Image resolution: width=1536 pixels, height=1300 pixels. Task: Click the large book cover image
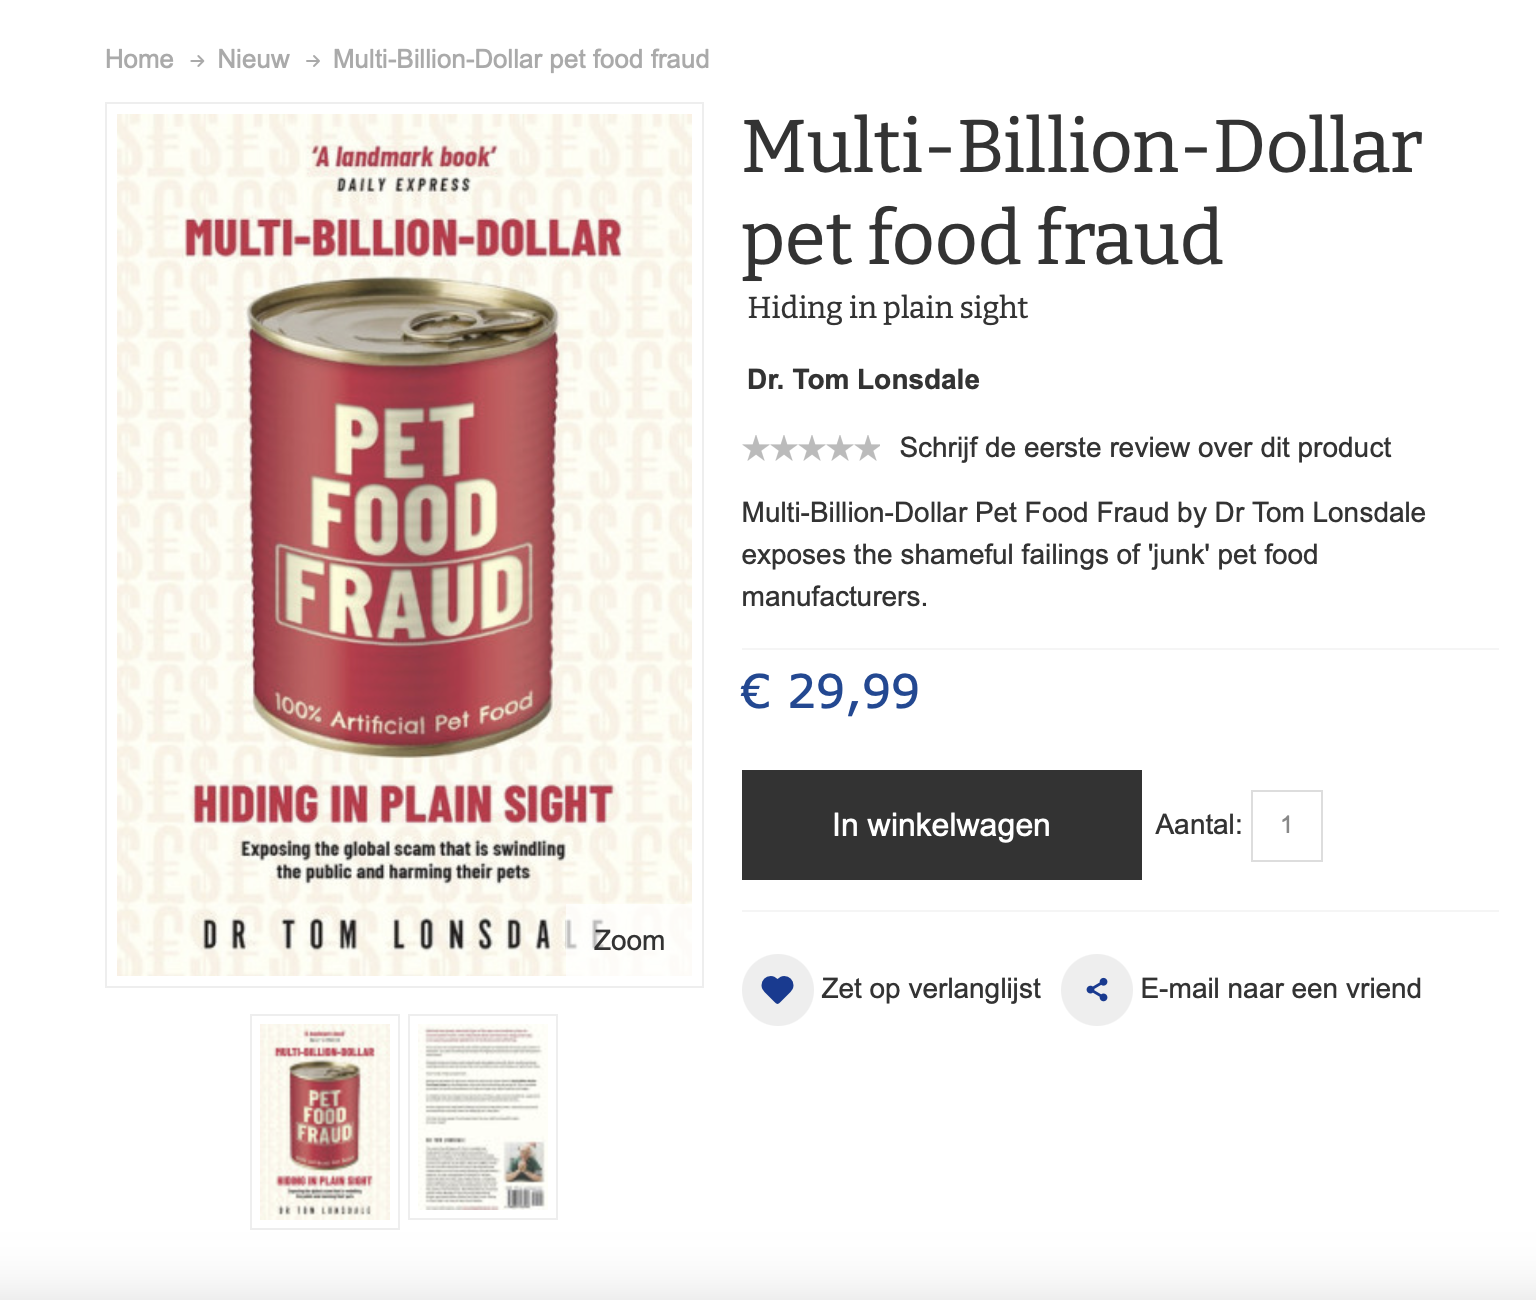click(404, 545)
